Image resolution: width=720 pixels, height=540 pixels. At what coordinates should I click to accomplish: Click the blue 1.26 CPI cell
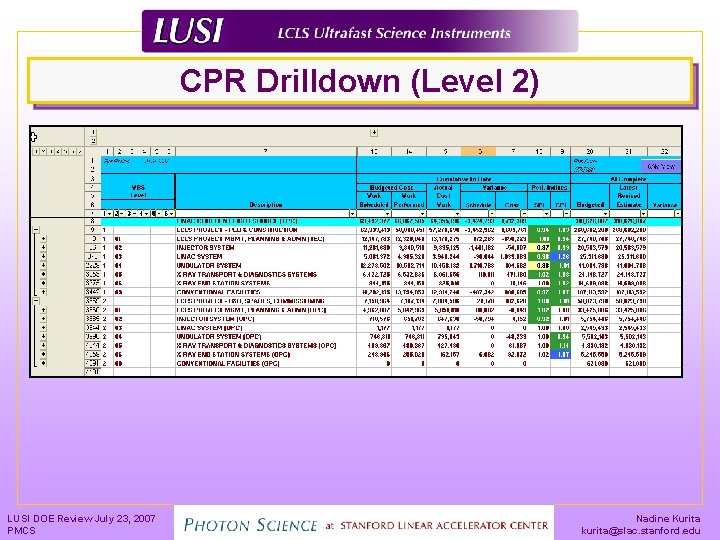coord(561,256)
